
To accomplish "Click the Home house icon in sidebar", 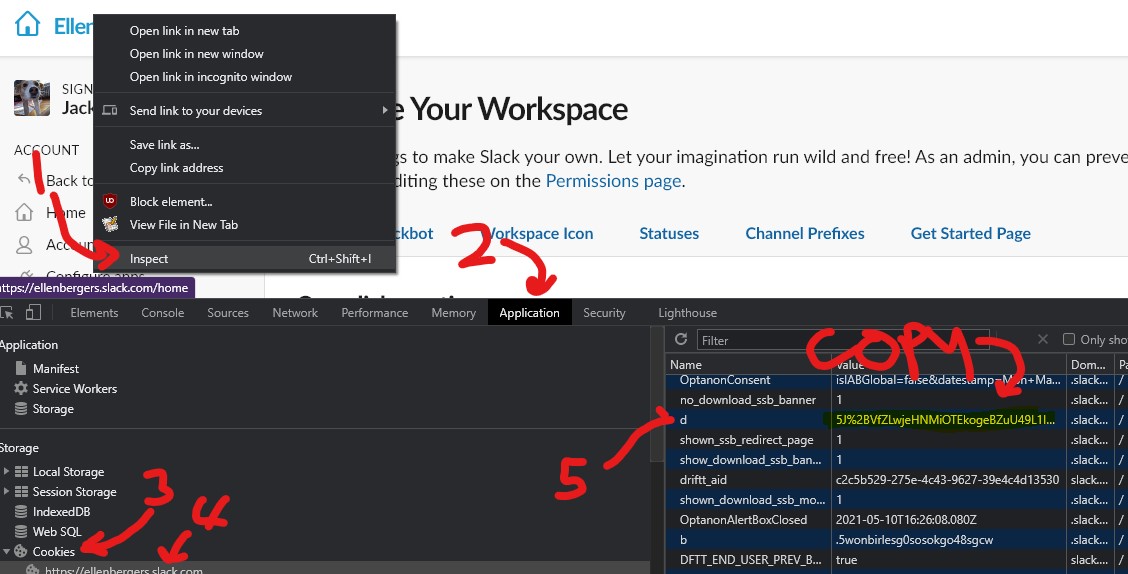I will 24,212.
